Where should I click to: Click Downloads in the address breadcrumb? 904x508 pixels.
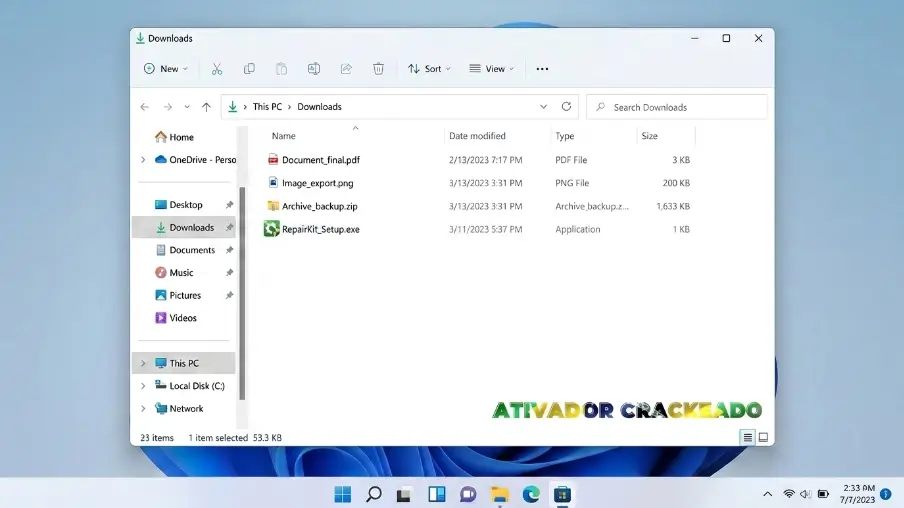(319, 107)
